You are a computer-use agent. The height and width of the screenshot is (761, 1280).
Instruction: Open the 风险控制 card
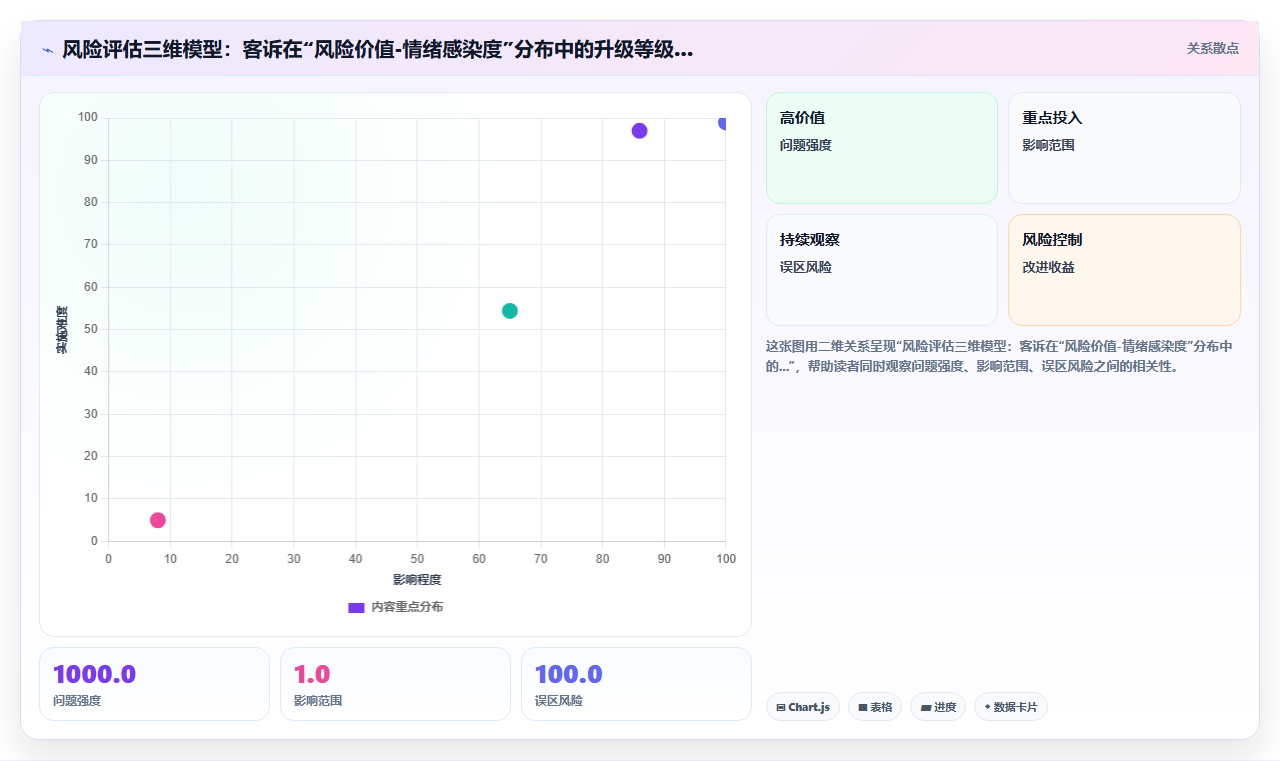click(x=1124, y=270)
